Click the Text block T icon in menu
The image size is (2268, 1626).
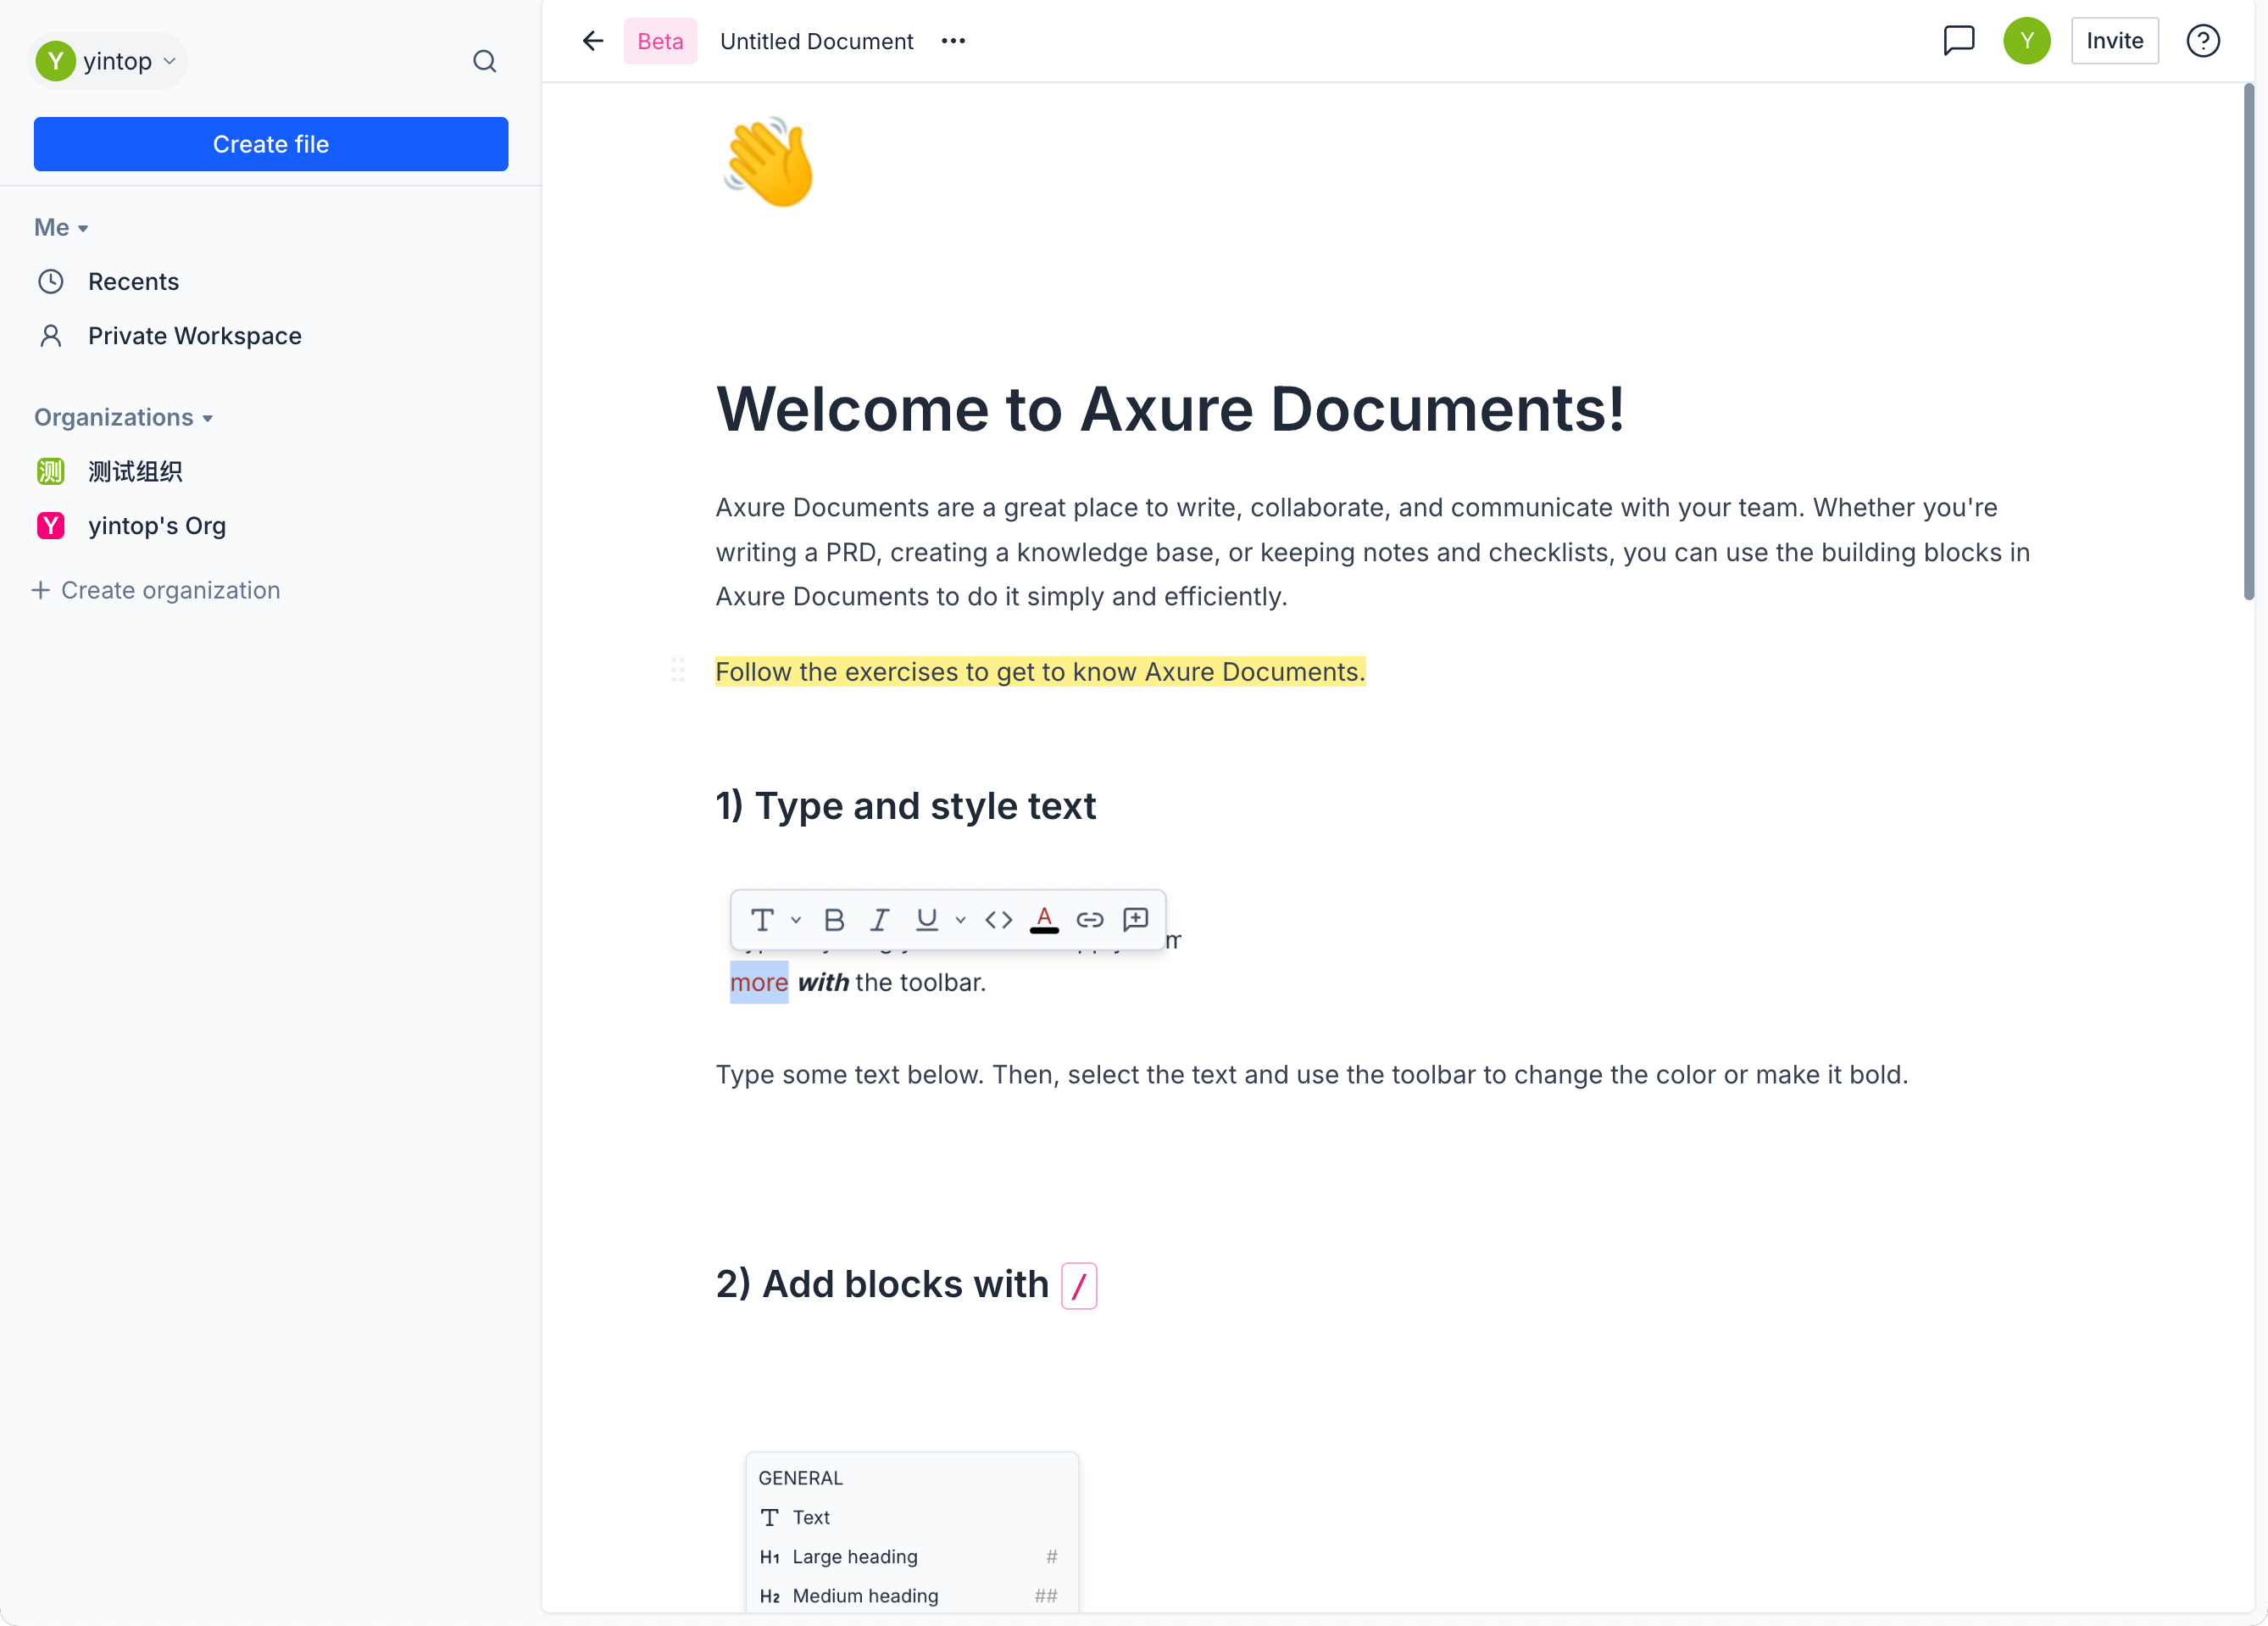coord(769,1517)
